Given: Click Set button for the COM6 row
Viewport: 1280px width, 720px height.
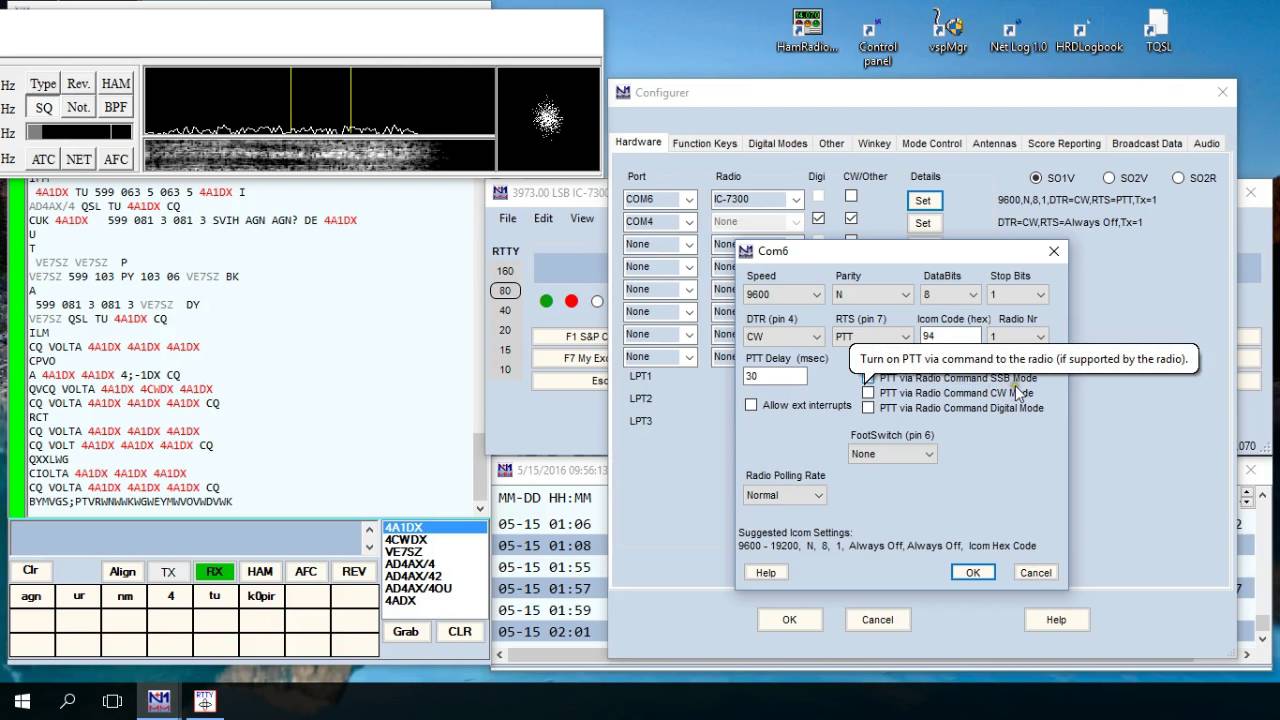Looking at the screenshot, I should pyautogui.click(x=923, y=201).
